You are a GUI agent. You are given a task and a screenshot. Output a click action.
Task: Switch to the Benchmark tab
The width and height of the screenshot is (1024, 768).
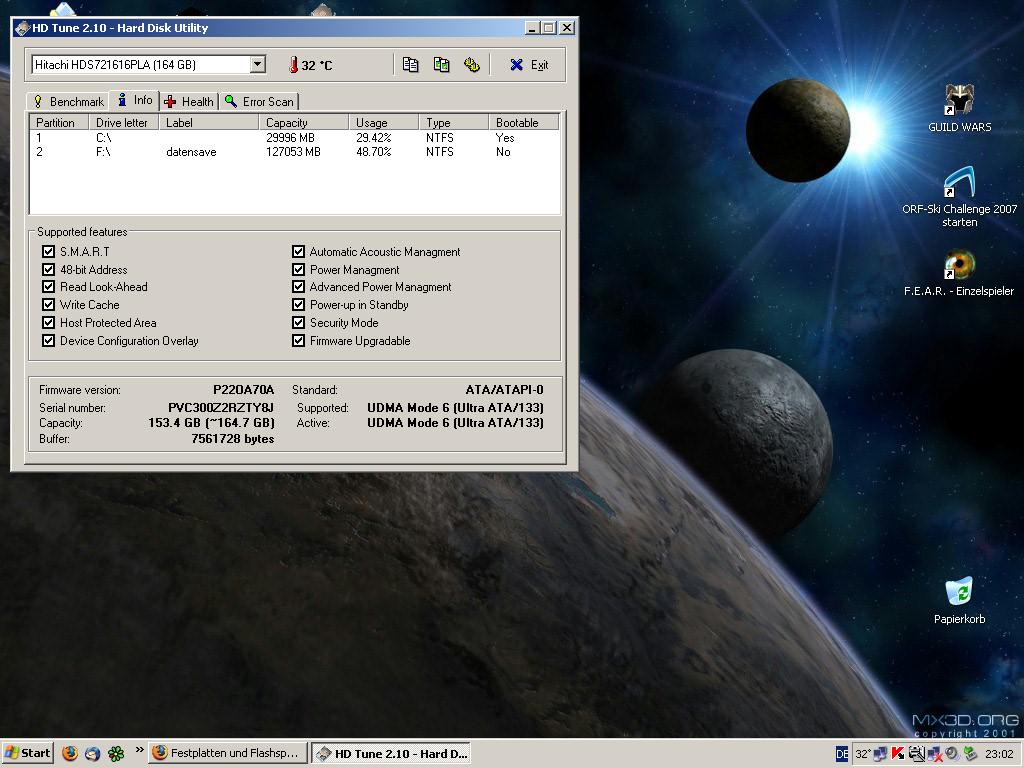tap(68, 102)
